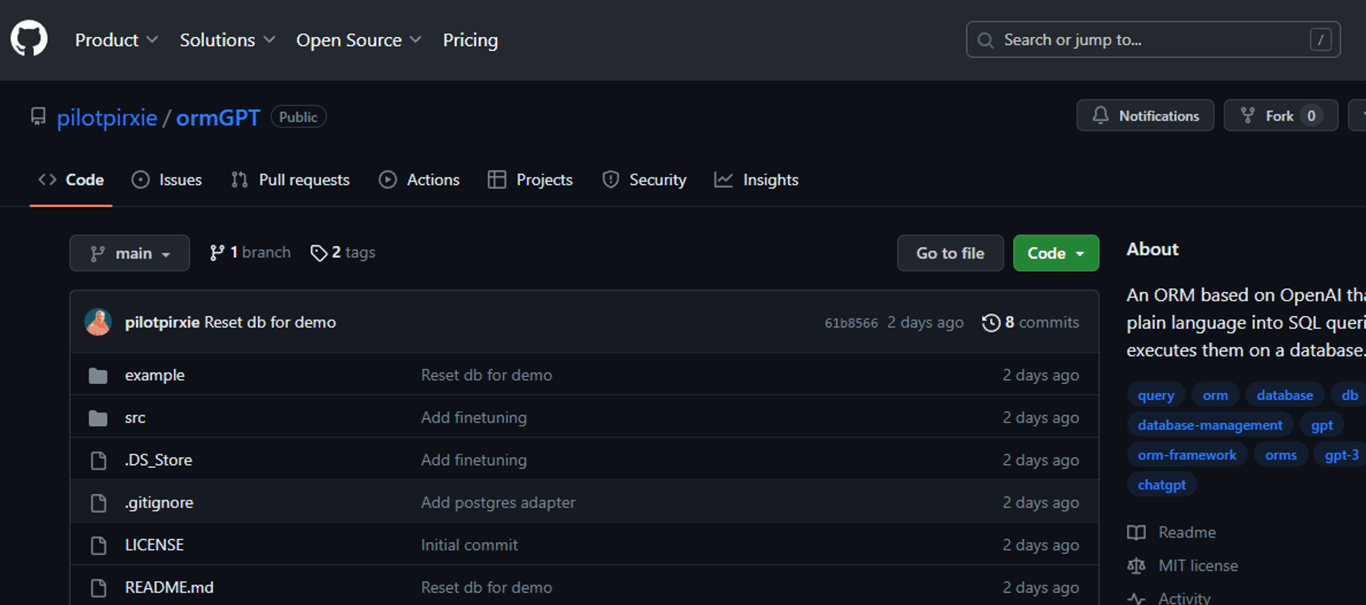Open the example folder

155,375
